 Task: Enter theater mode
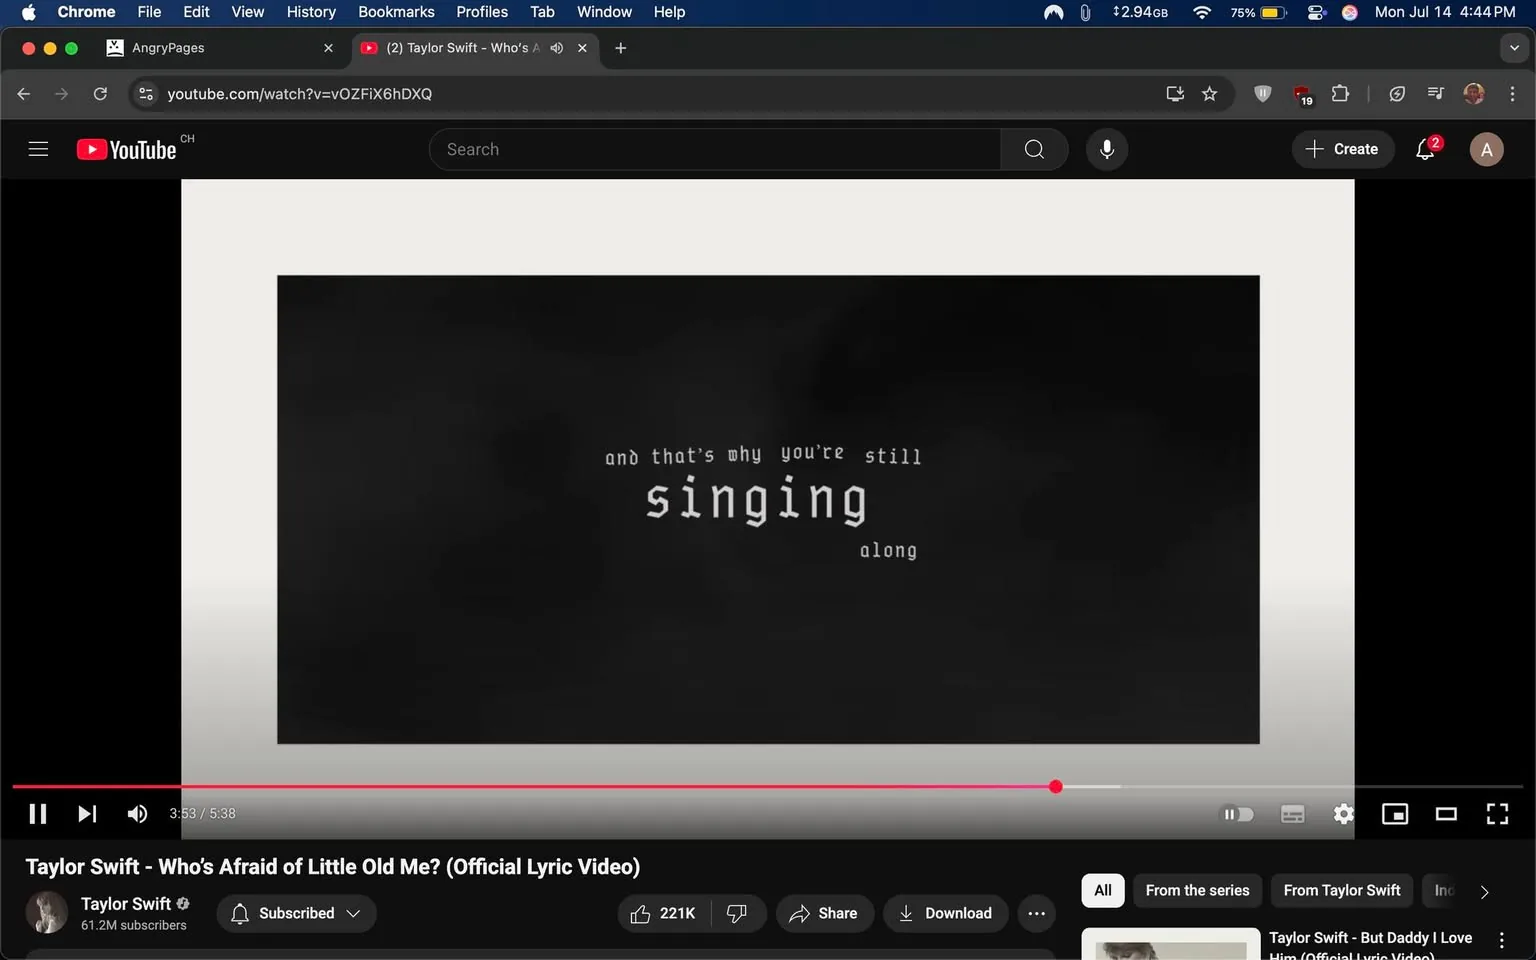coord(1445,813)
